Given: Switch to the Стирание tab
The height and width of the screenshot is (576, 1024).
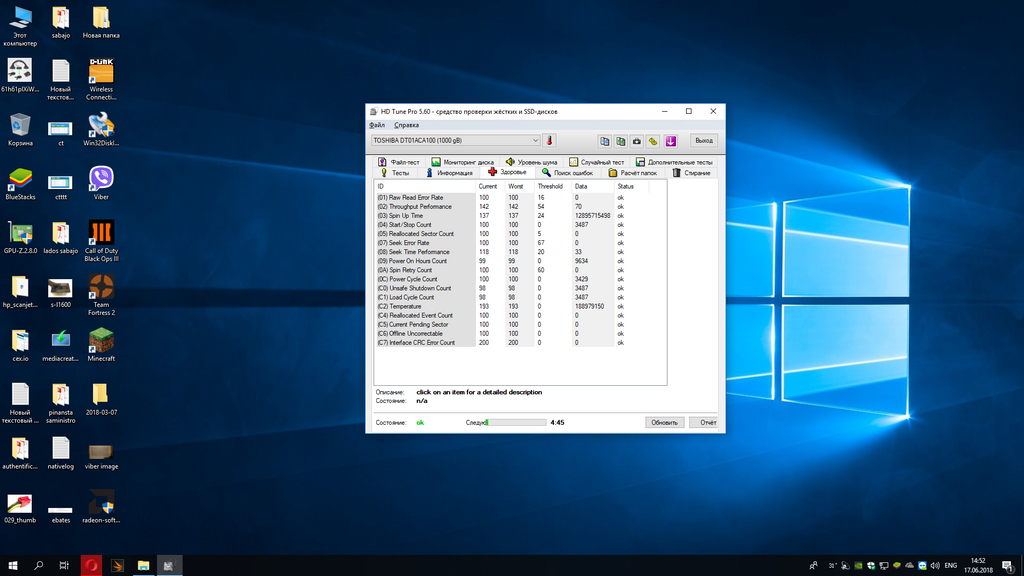Looking at the screenshot, I should (x=692, y=173).
